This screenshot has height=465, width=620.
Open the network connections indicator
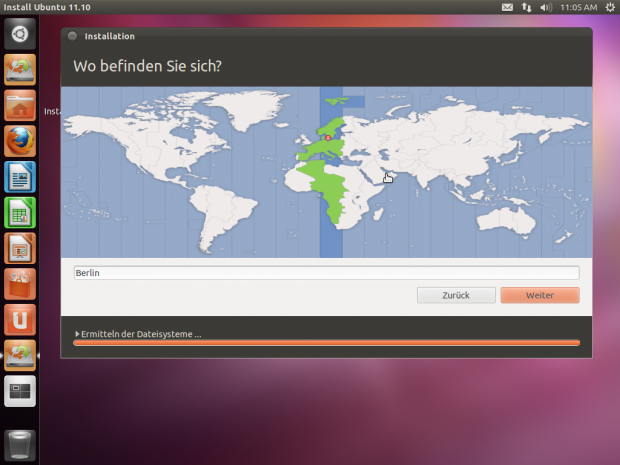coord(527,7)
